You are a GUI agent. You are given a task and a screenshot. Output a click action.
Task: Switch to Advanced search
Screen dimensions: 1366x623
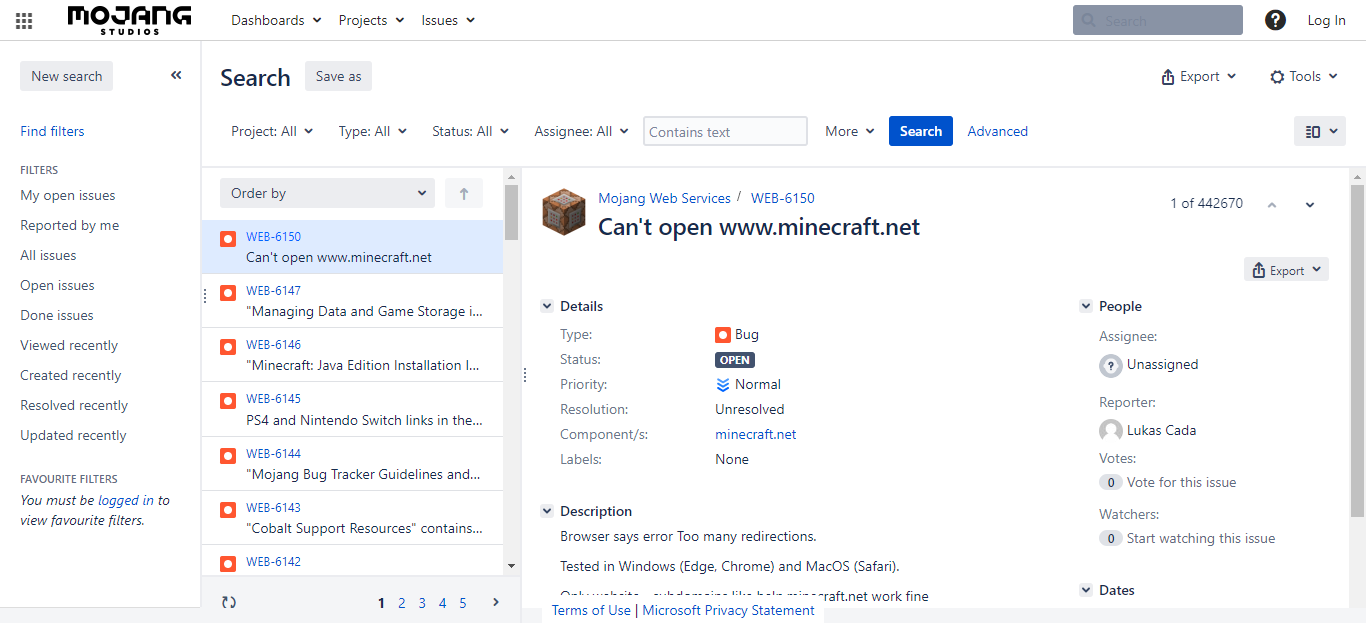coord(997,131)
